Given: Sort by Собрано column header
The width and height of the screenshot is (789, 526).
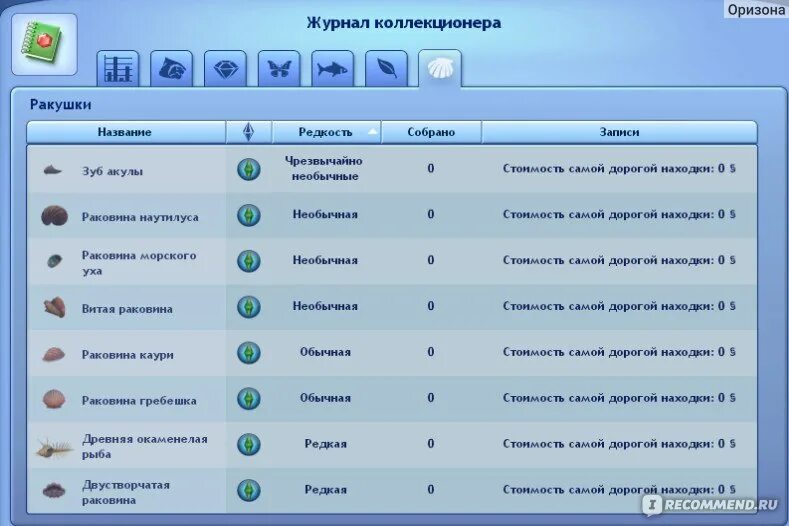Looking at the screenshot, I should coord(431,132).
